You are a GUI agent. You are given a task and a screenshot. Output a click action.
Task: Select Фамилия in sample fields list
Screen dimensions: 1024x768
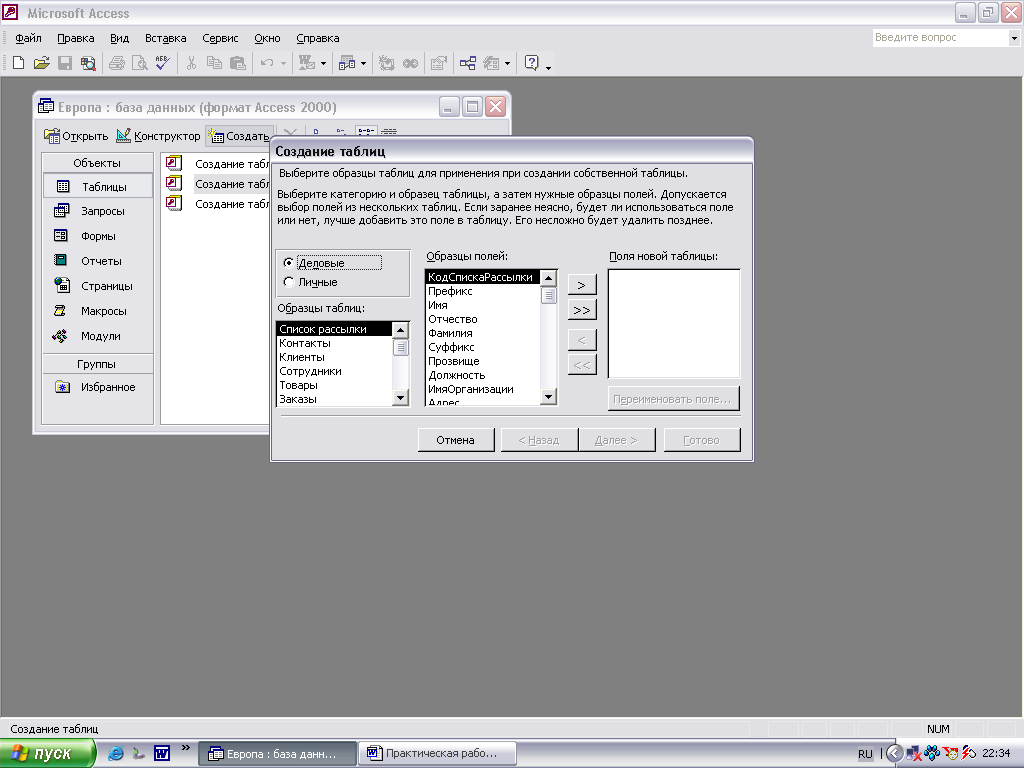[x=483, y=333]
